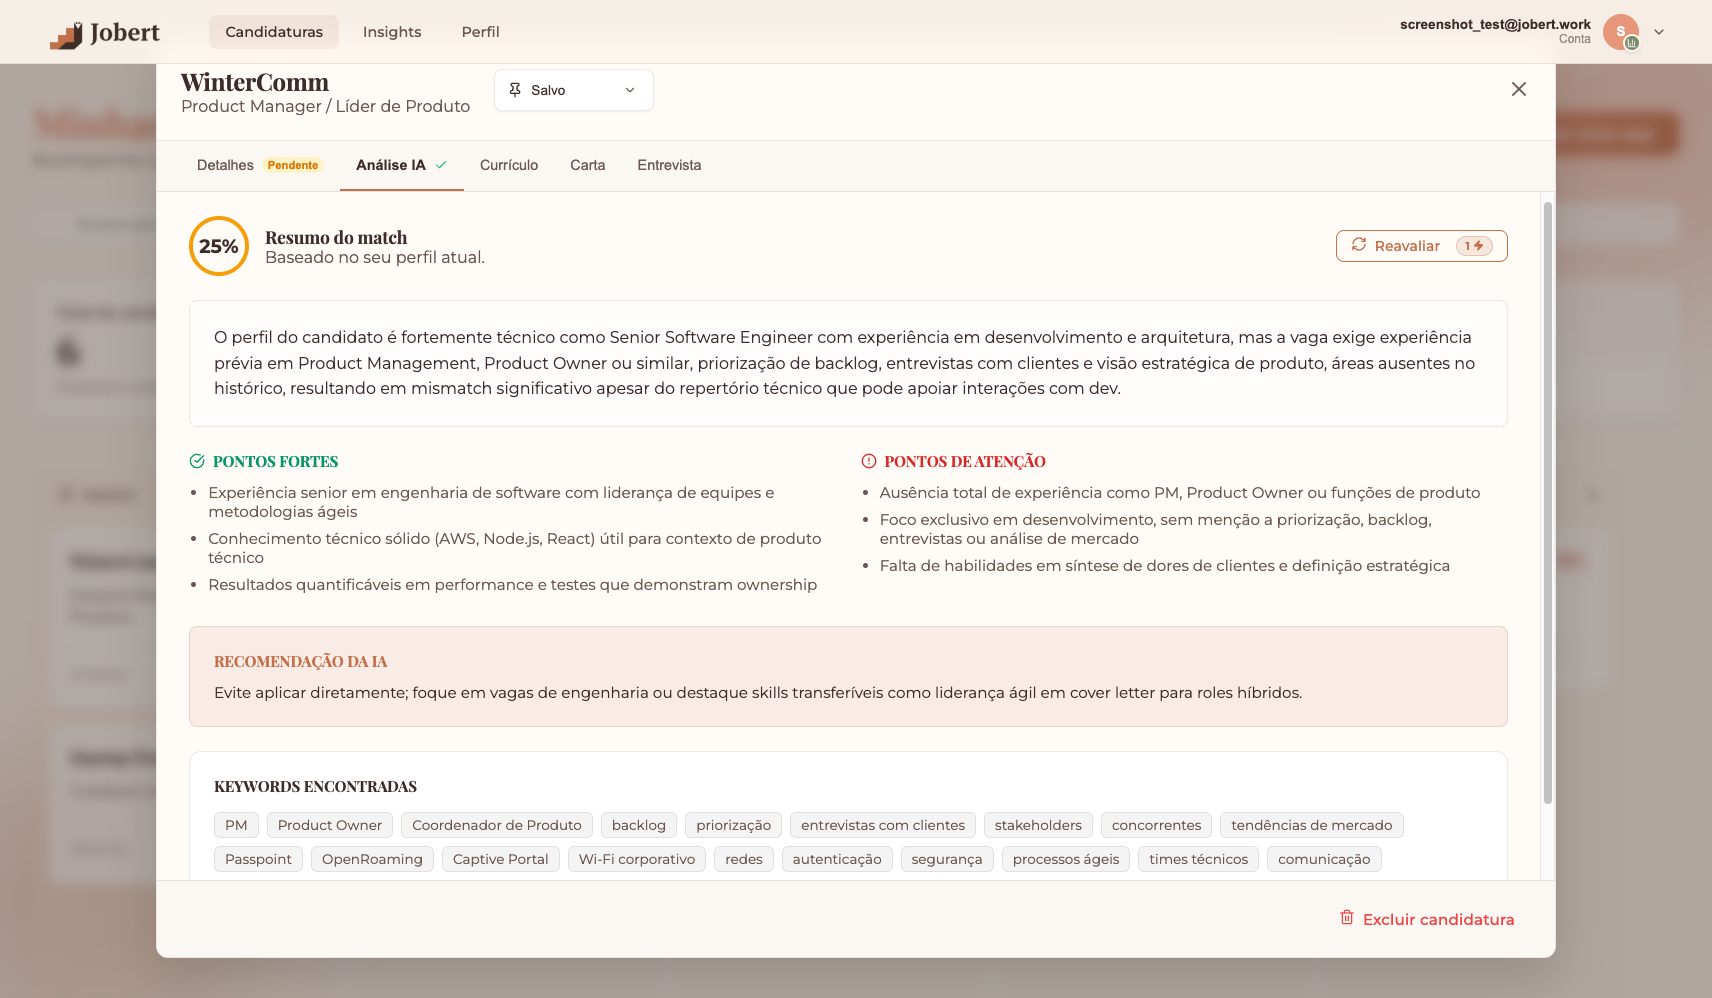Switch to the Carta tab
Screen dimensions: 1712x998
click(588, 165)
